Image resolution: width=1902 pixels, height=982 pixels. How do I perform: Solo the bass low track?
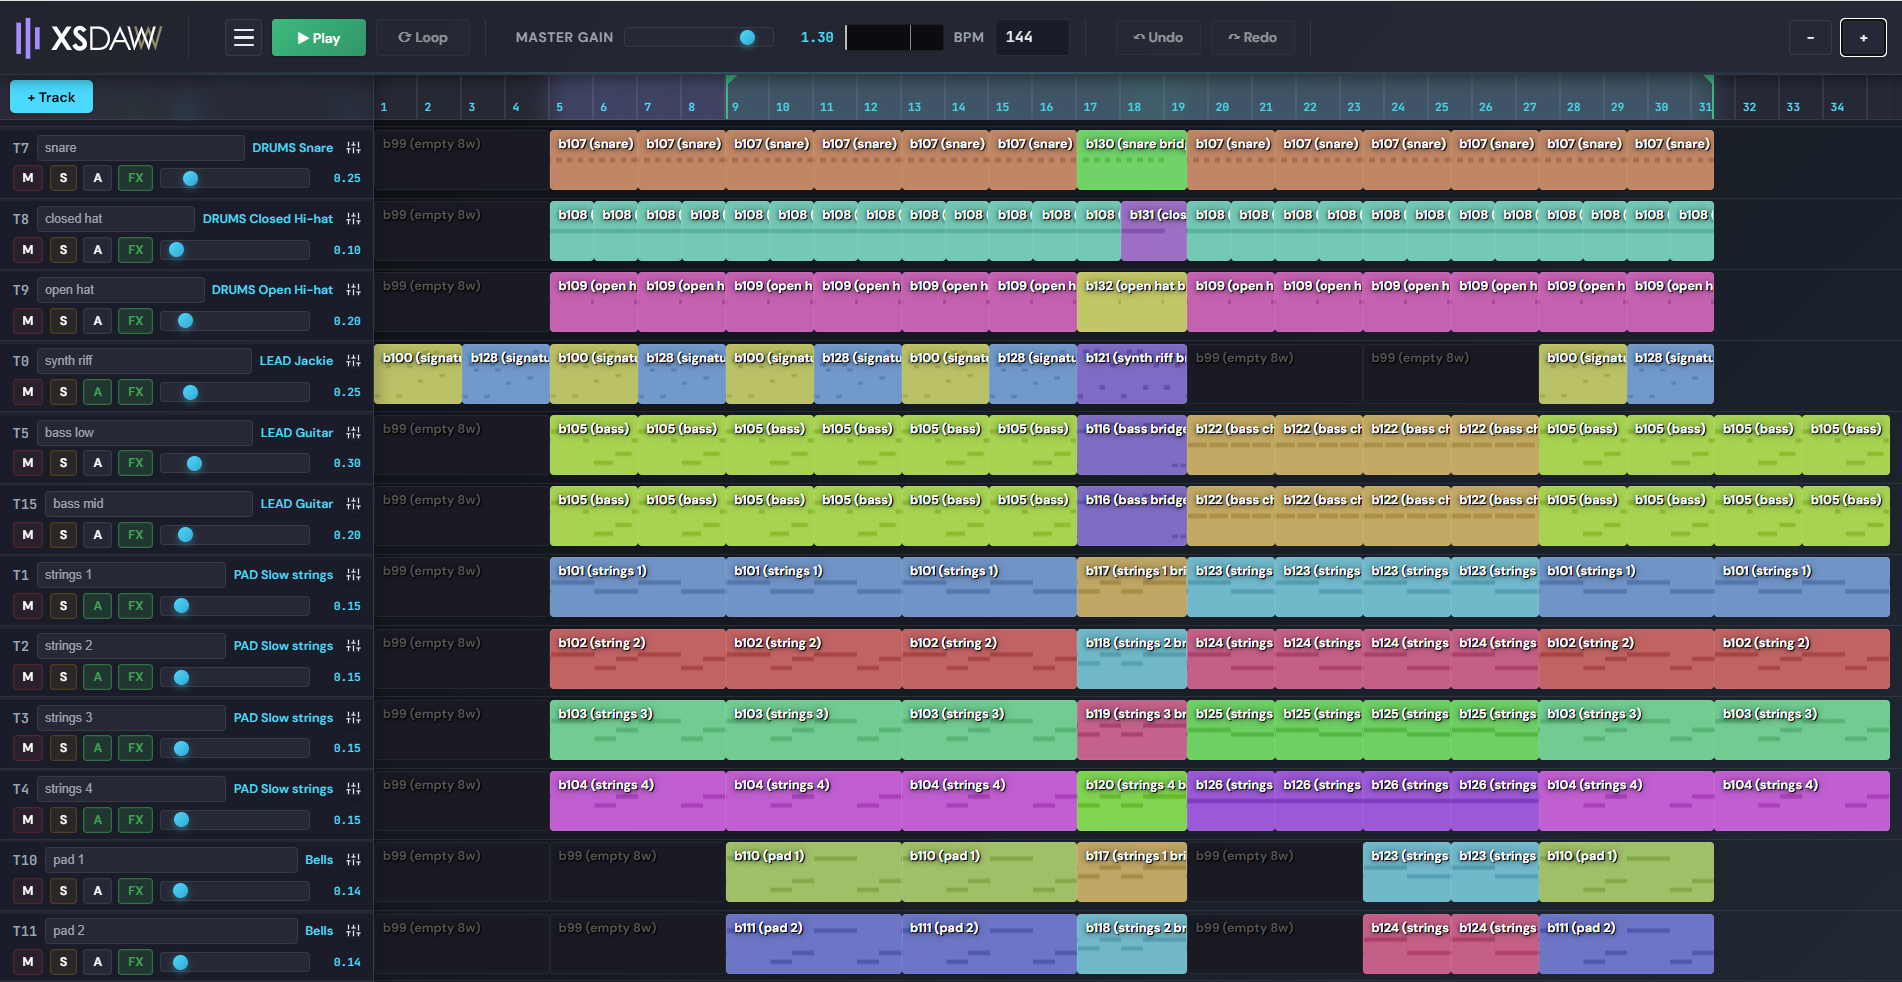pos(62,463)
